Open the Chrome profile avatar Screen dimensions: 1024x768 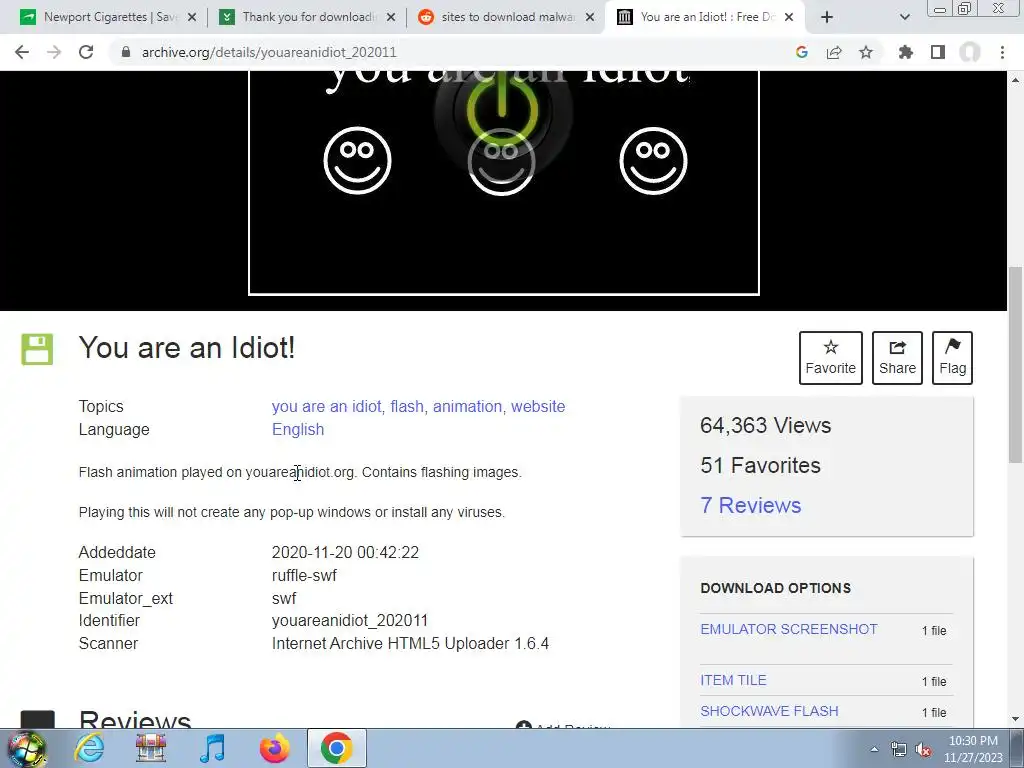pos(970,52)
